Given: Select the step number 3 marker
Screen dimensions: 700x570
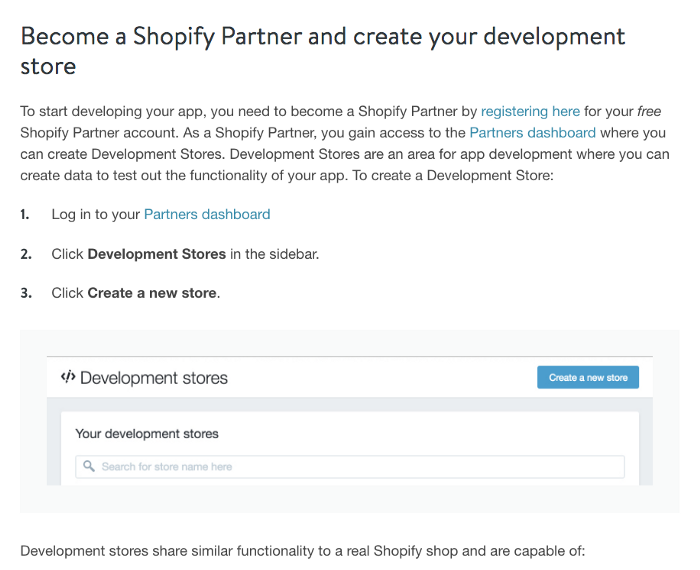Looking at the screenshot, I should [25, 293].
